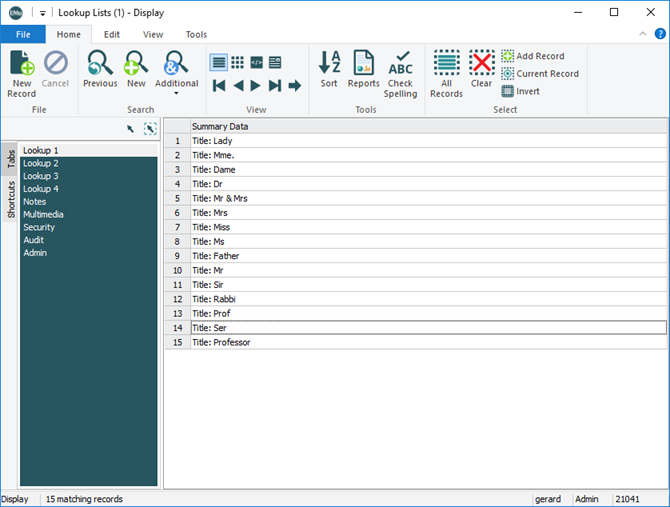The height and width of the screenshot is (507, 670).
Task: Click the Invert selection button
Action: coord(521,91)
